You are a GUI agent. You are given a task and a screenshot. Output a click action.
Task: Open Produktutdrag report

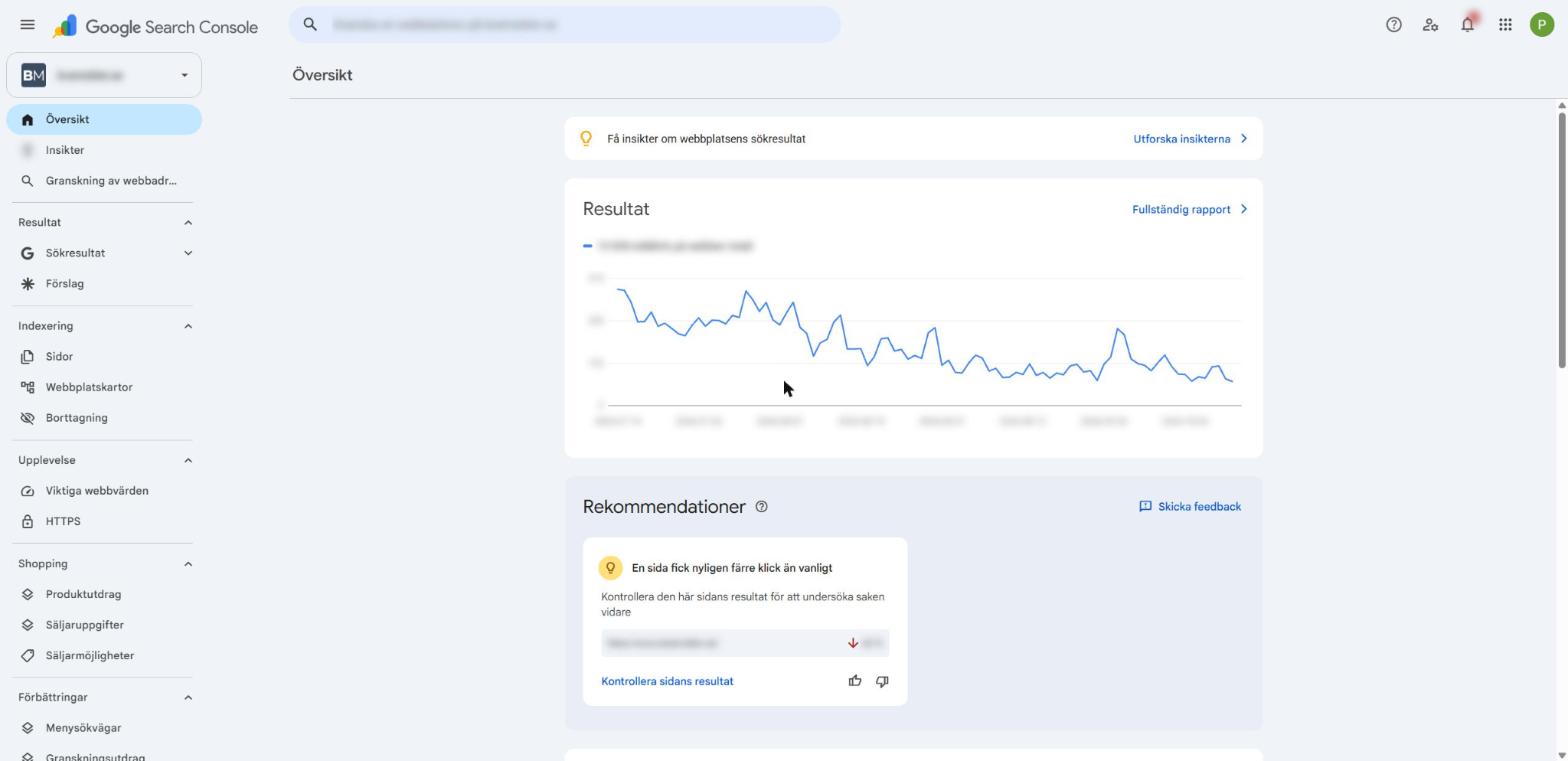coord(104,594)
